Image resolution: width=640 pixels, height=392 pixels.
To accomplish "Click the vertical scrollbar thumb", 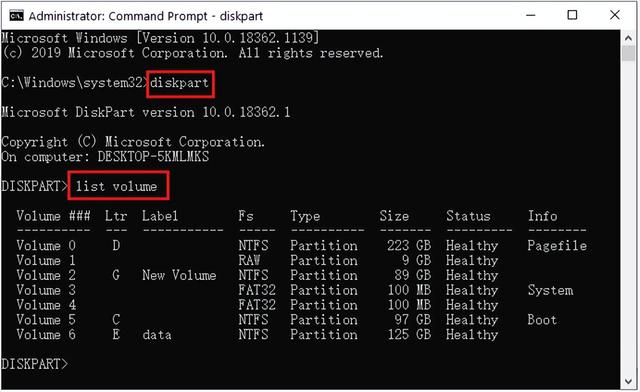I will 628,53.
